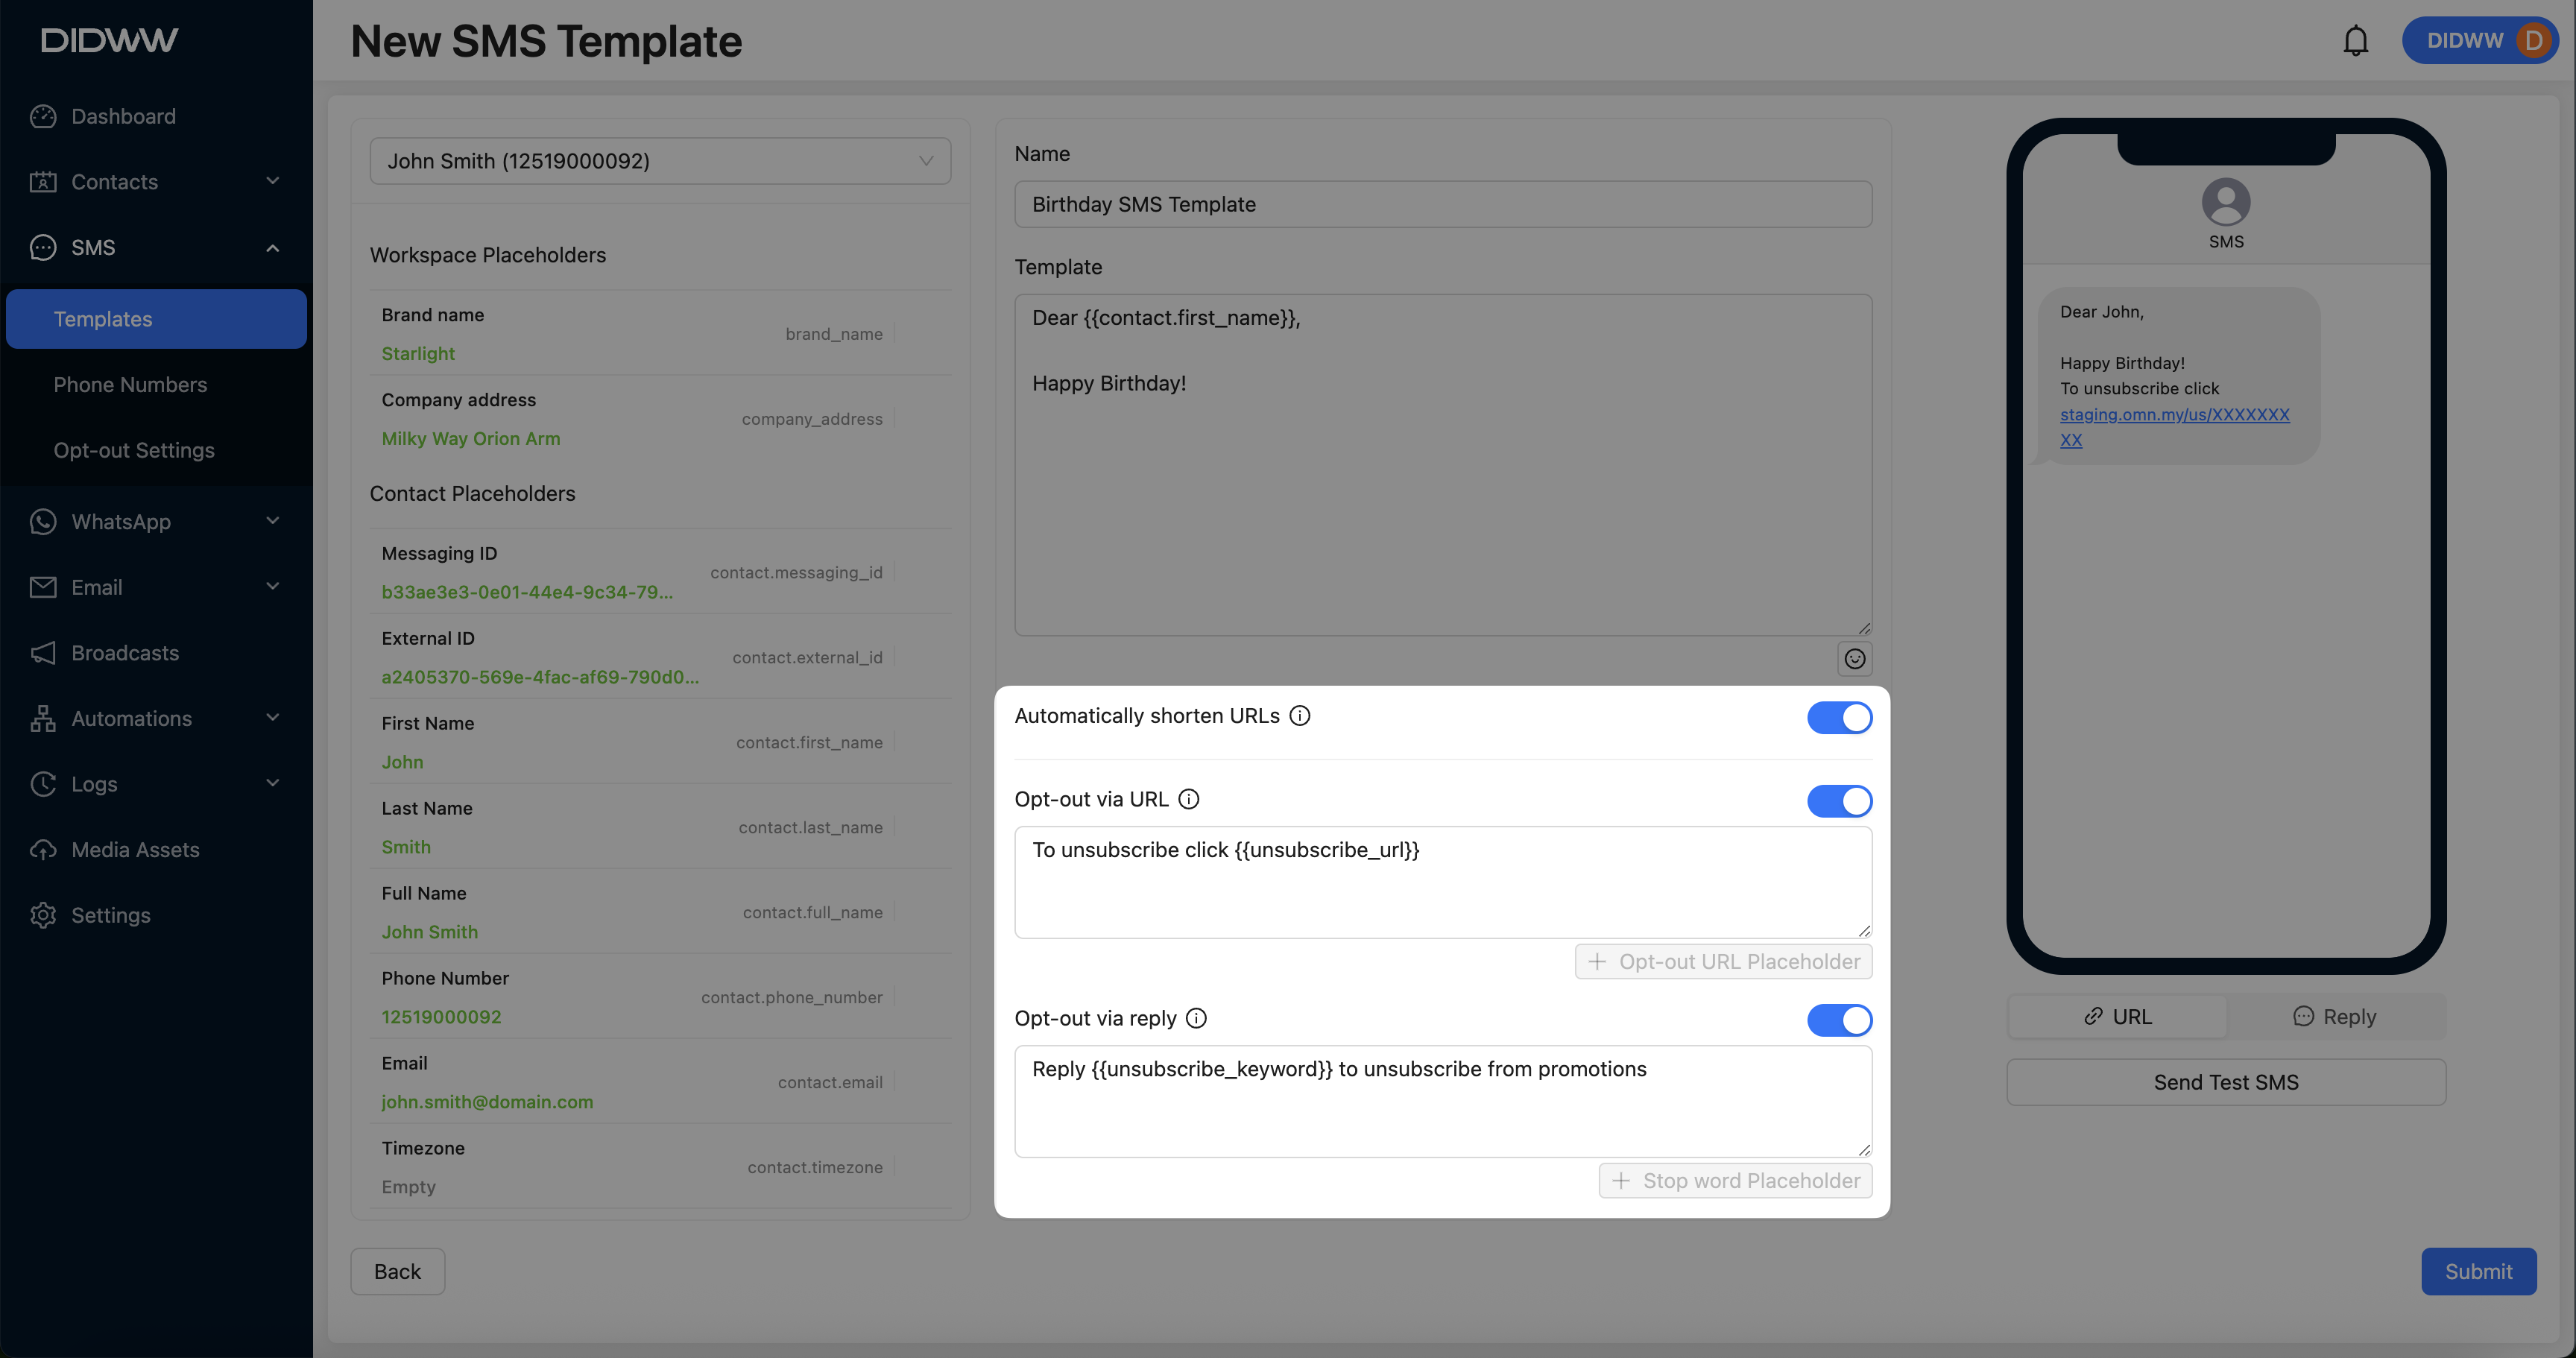The image size is (2576, 1358).
Task: Open Dashboard from the sidebar
Action: click(x=123, y=116)
